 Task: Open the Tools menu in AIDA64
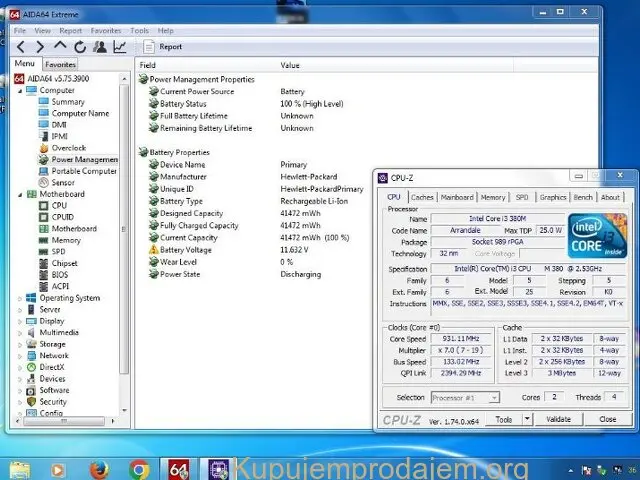(139, 31)
